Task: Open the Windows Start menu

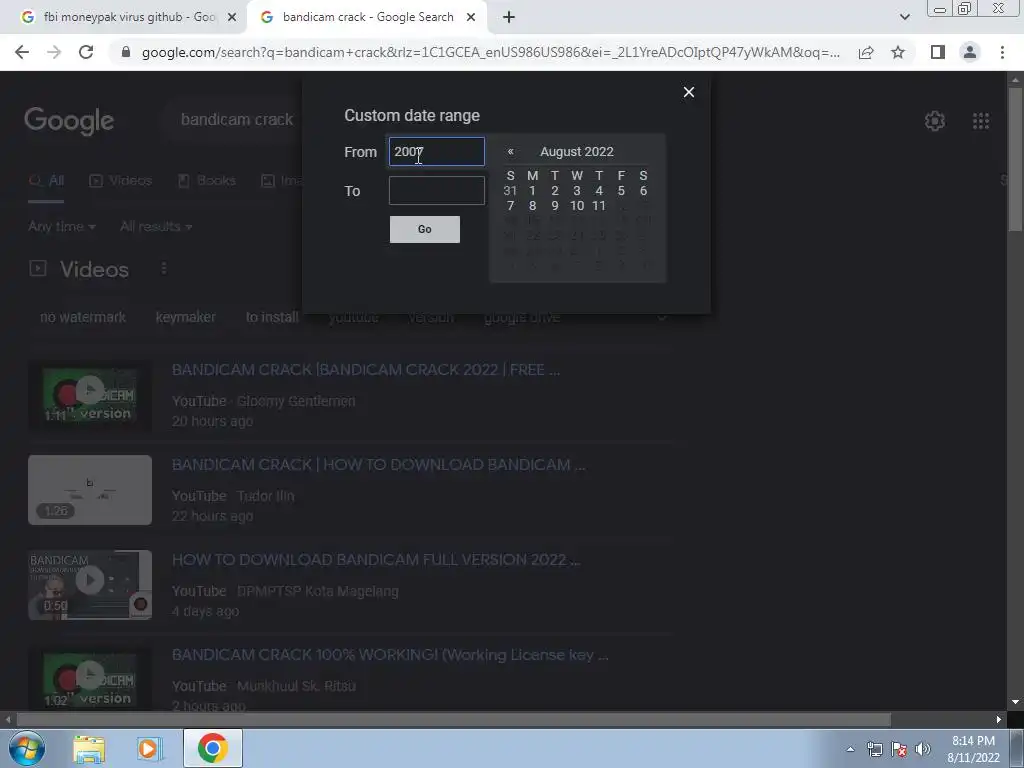Action: click(25, 748)
